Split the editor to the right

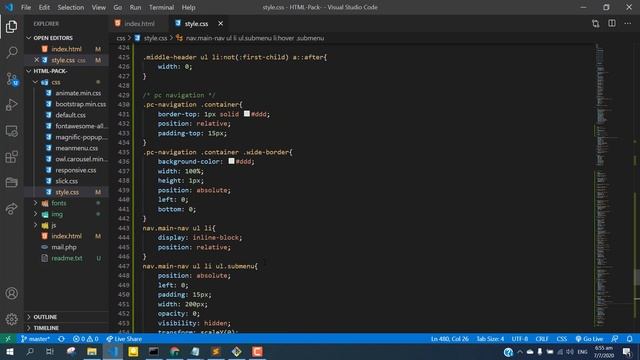(x=612, y=23)
